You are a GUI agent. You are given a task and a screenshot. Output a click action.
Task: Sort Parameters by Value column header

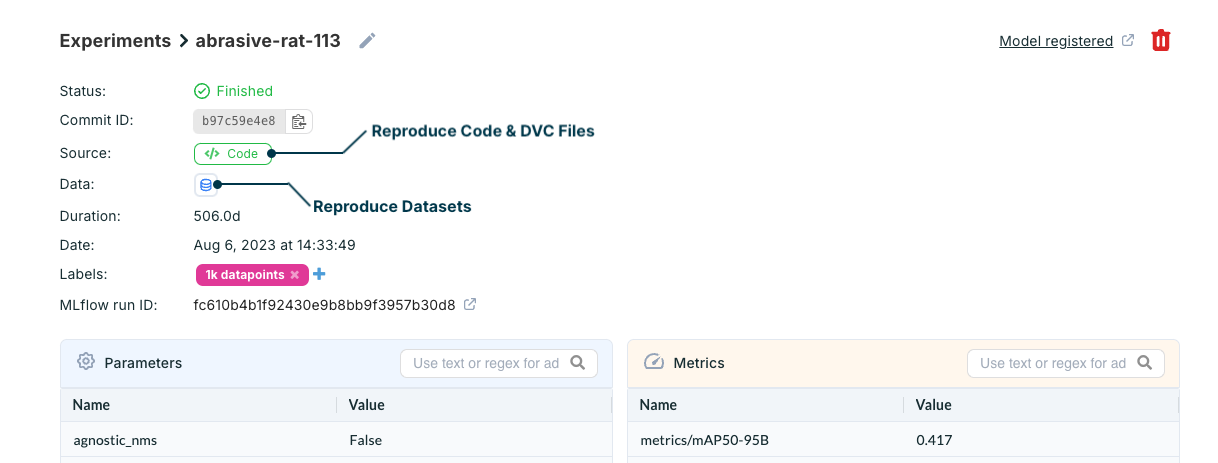(367, 405)
